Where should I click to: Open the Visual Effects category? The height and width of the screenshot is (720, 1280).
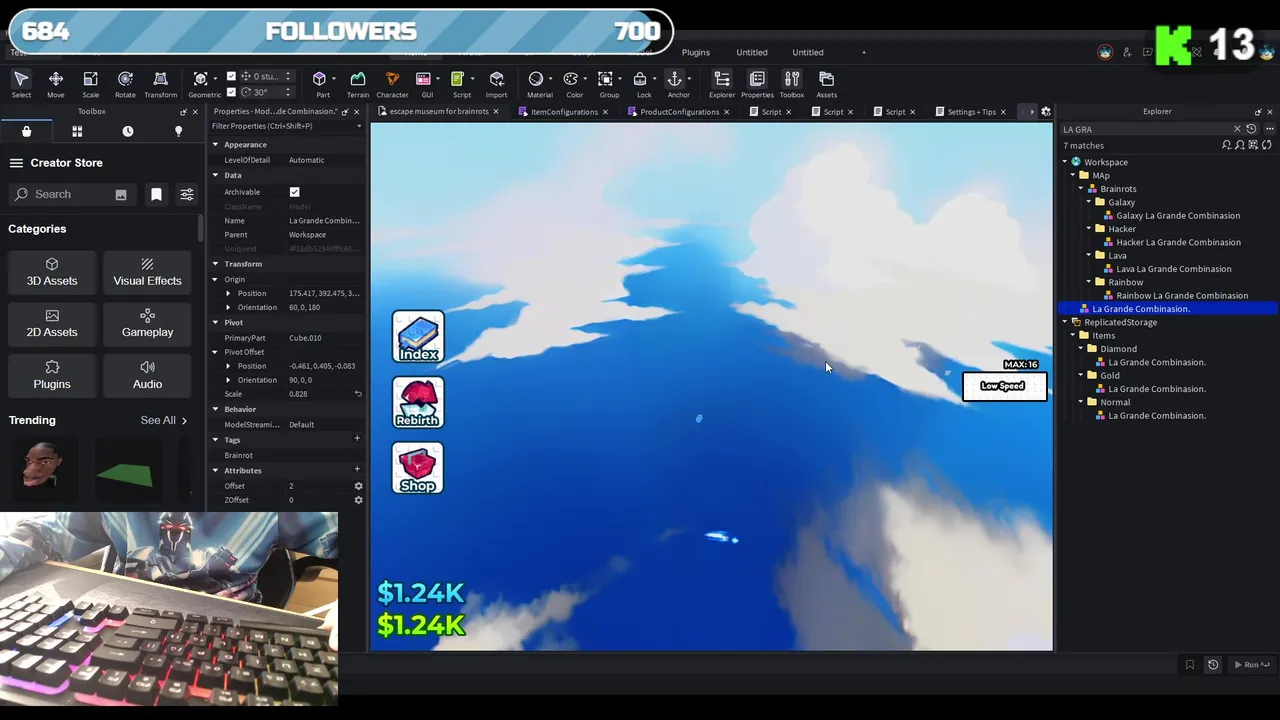click(x=147, y=272)
